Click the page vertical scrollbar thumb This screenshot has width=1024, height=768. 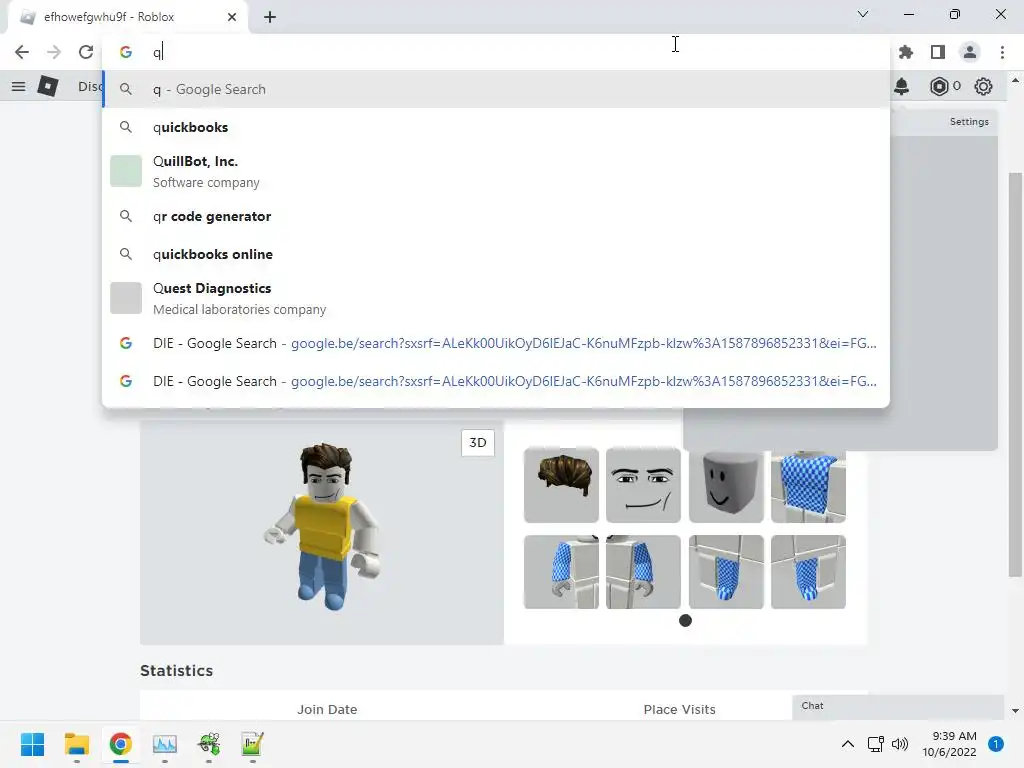click(x=1015, y=375)
